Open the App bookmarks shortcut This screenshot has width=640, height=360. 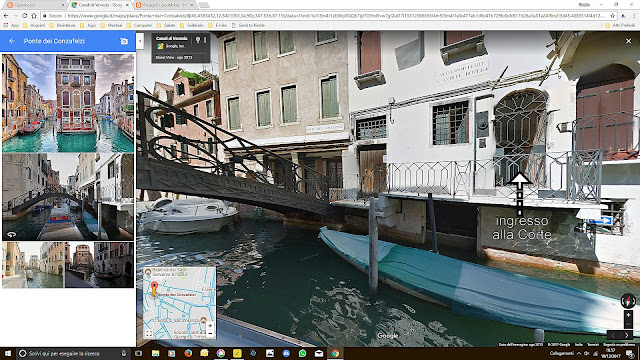coord(11,25)
